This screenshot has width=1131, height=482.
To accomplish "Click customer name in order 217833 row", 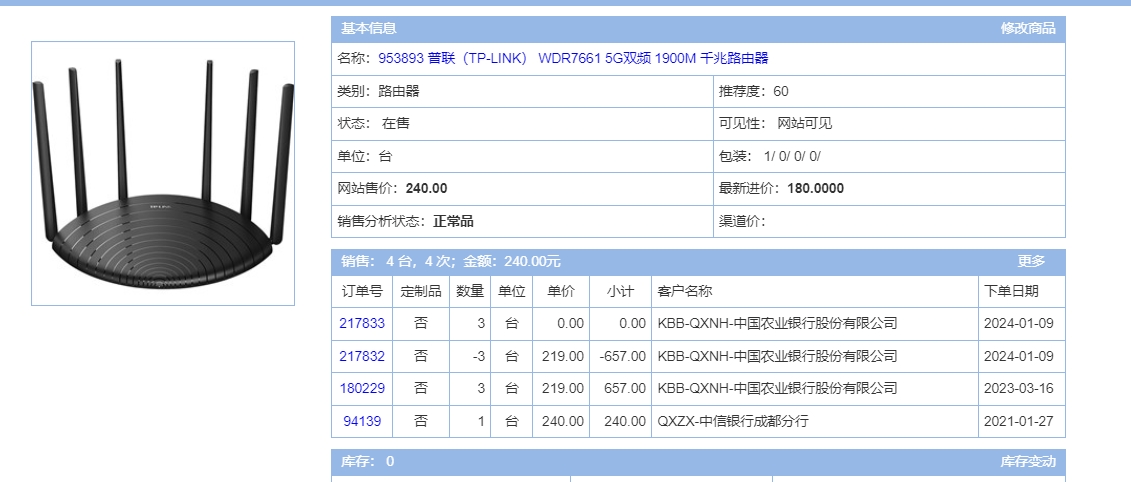I will tap(777, 323).
